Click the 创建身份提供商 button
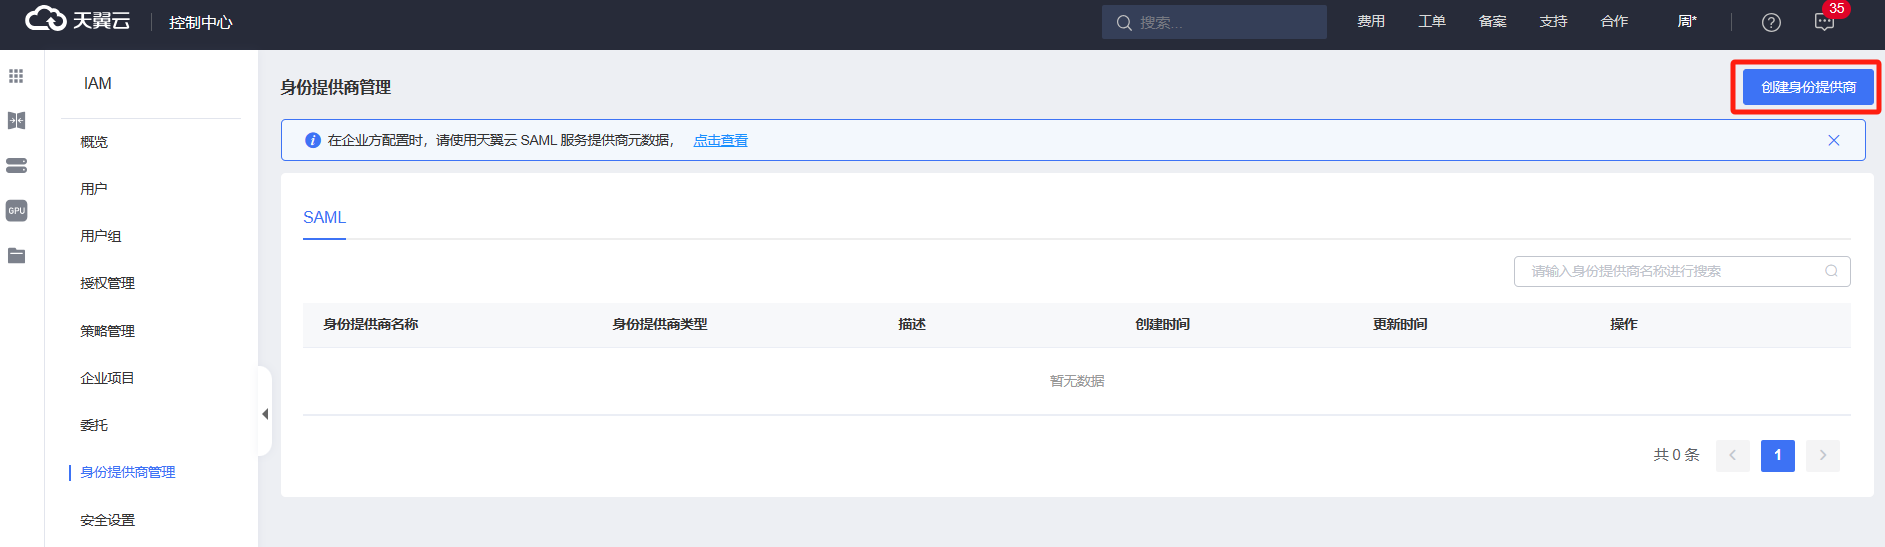1885x547 pixels. pyautogui.click(x=1808, y=87)
